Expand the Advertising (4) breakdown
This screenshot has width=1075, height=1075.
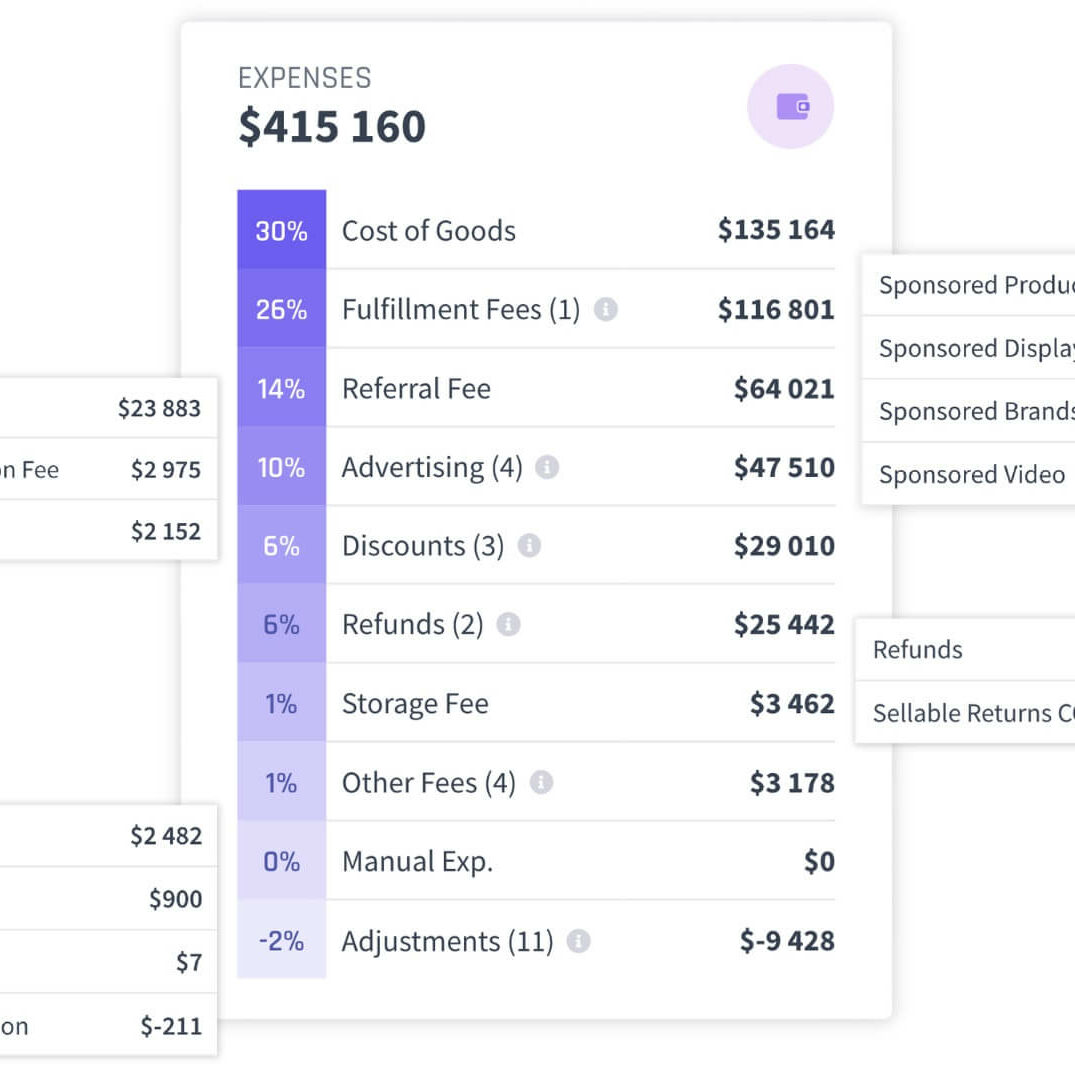pyautogui.click(x=431, y=467)
